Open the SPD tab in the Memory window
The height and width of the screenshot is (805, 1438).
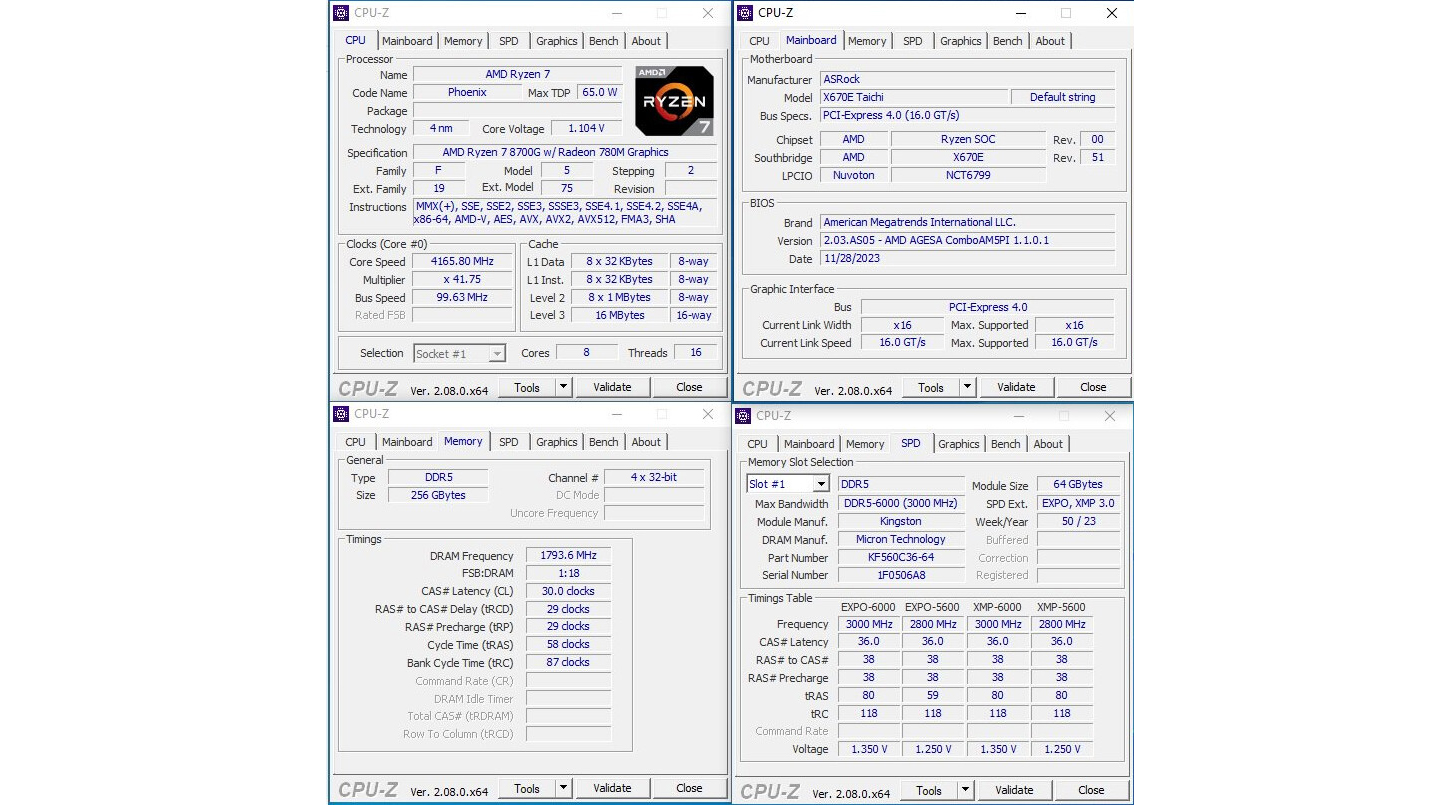[x=509, y=442]
